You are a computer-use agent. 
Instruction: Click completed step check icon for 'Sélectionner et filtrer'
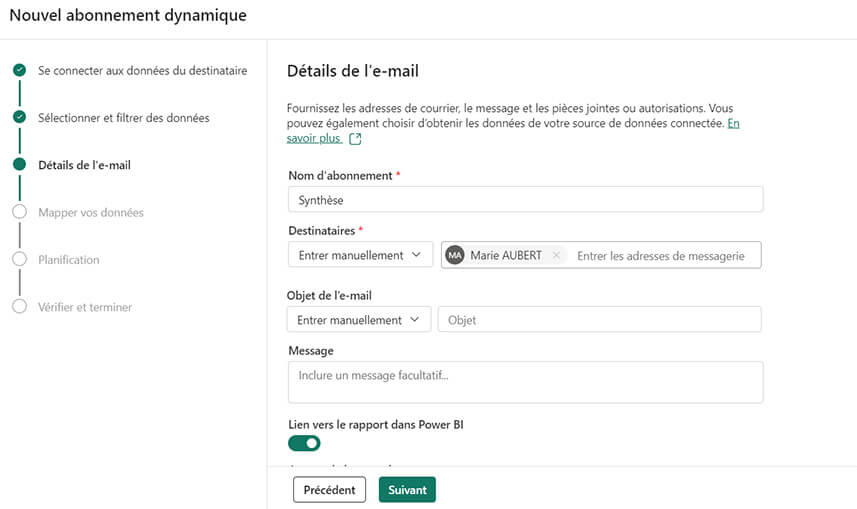(x=20, y=117)
